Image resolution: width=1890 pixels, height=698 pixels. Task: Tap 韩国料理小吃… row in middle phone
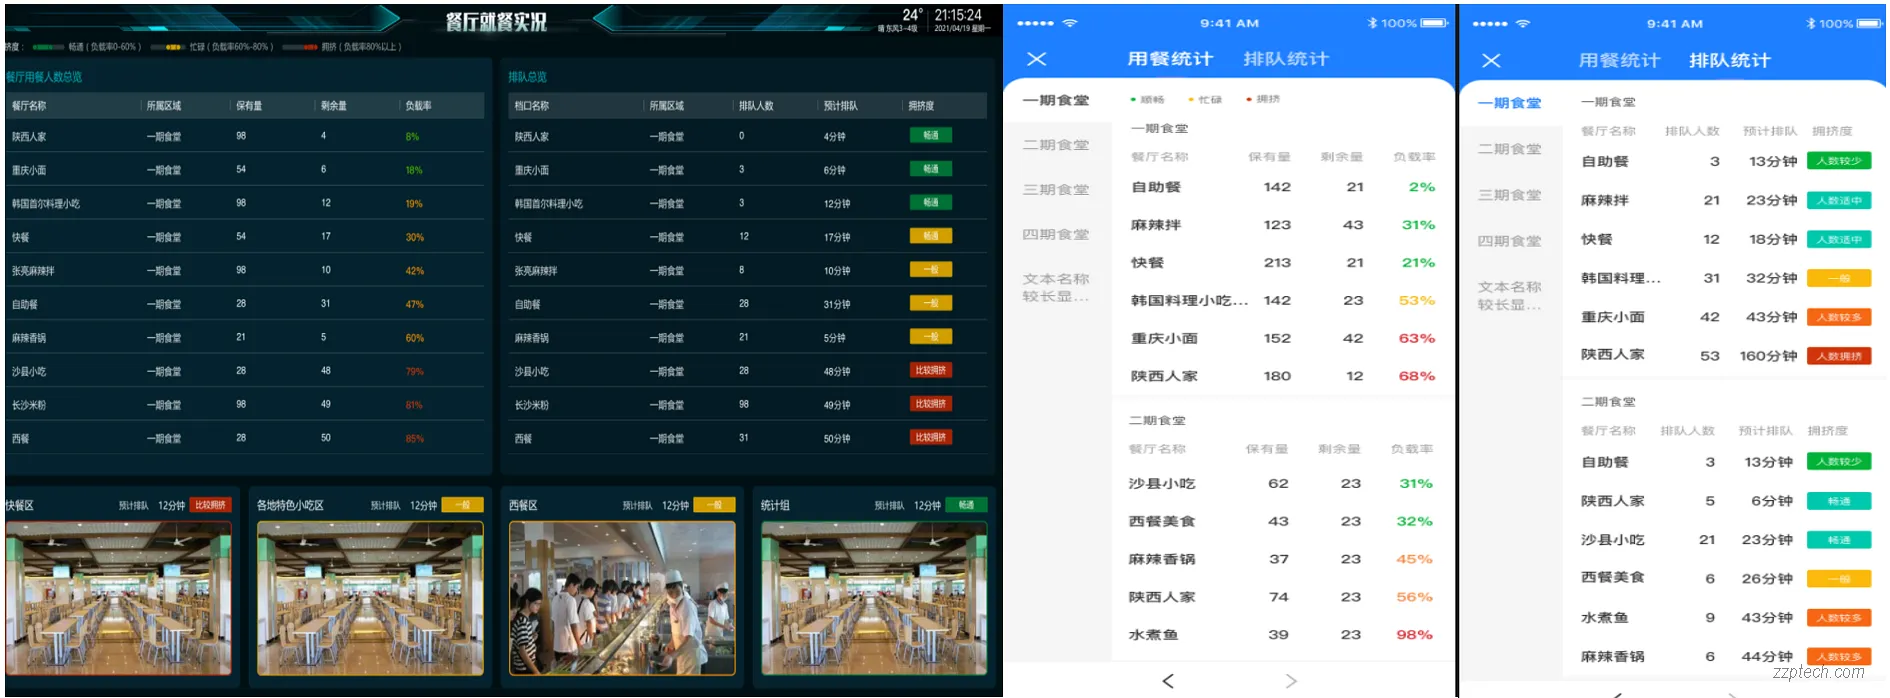1283,300
